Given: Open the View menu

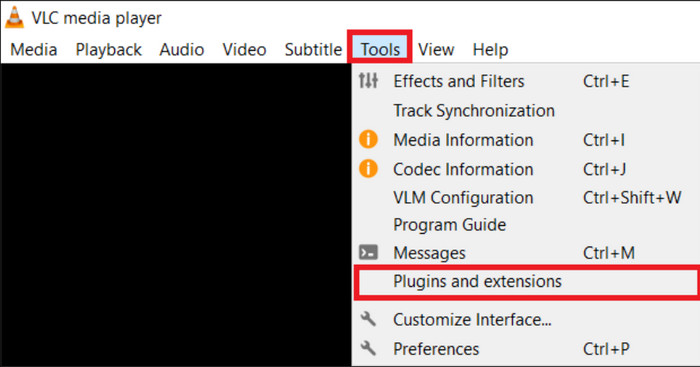Looking at the screenshot, I should (436, 50).
